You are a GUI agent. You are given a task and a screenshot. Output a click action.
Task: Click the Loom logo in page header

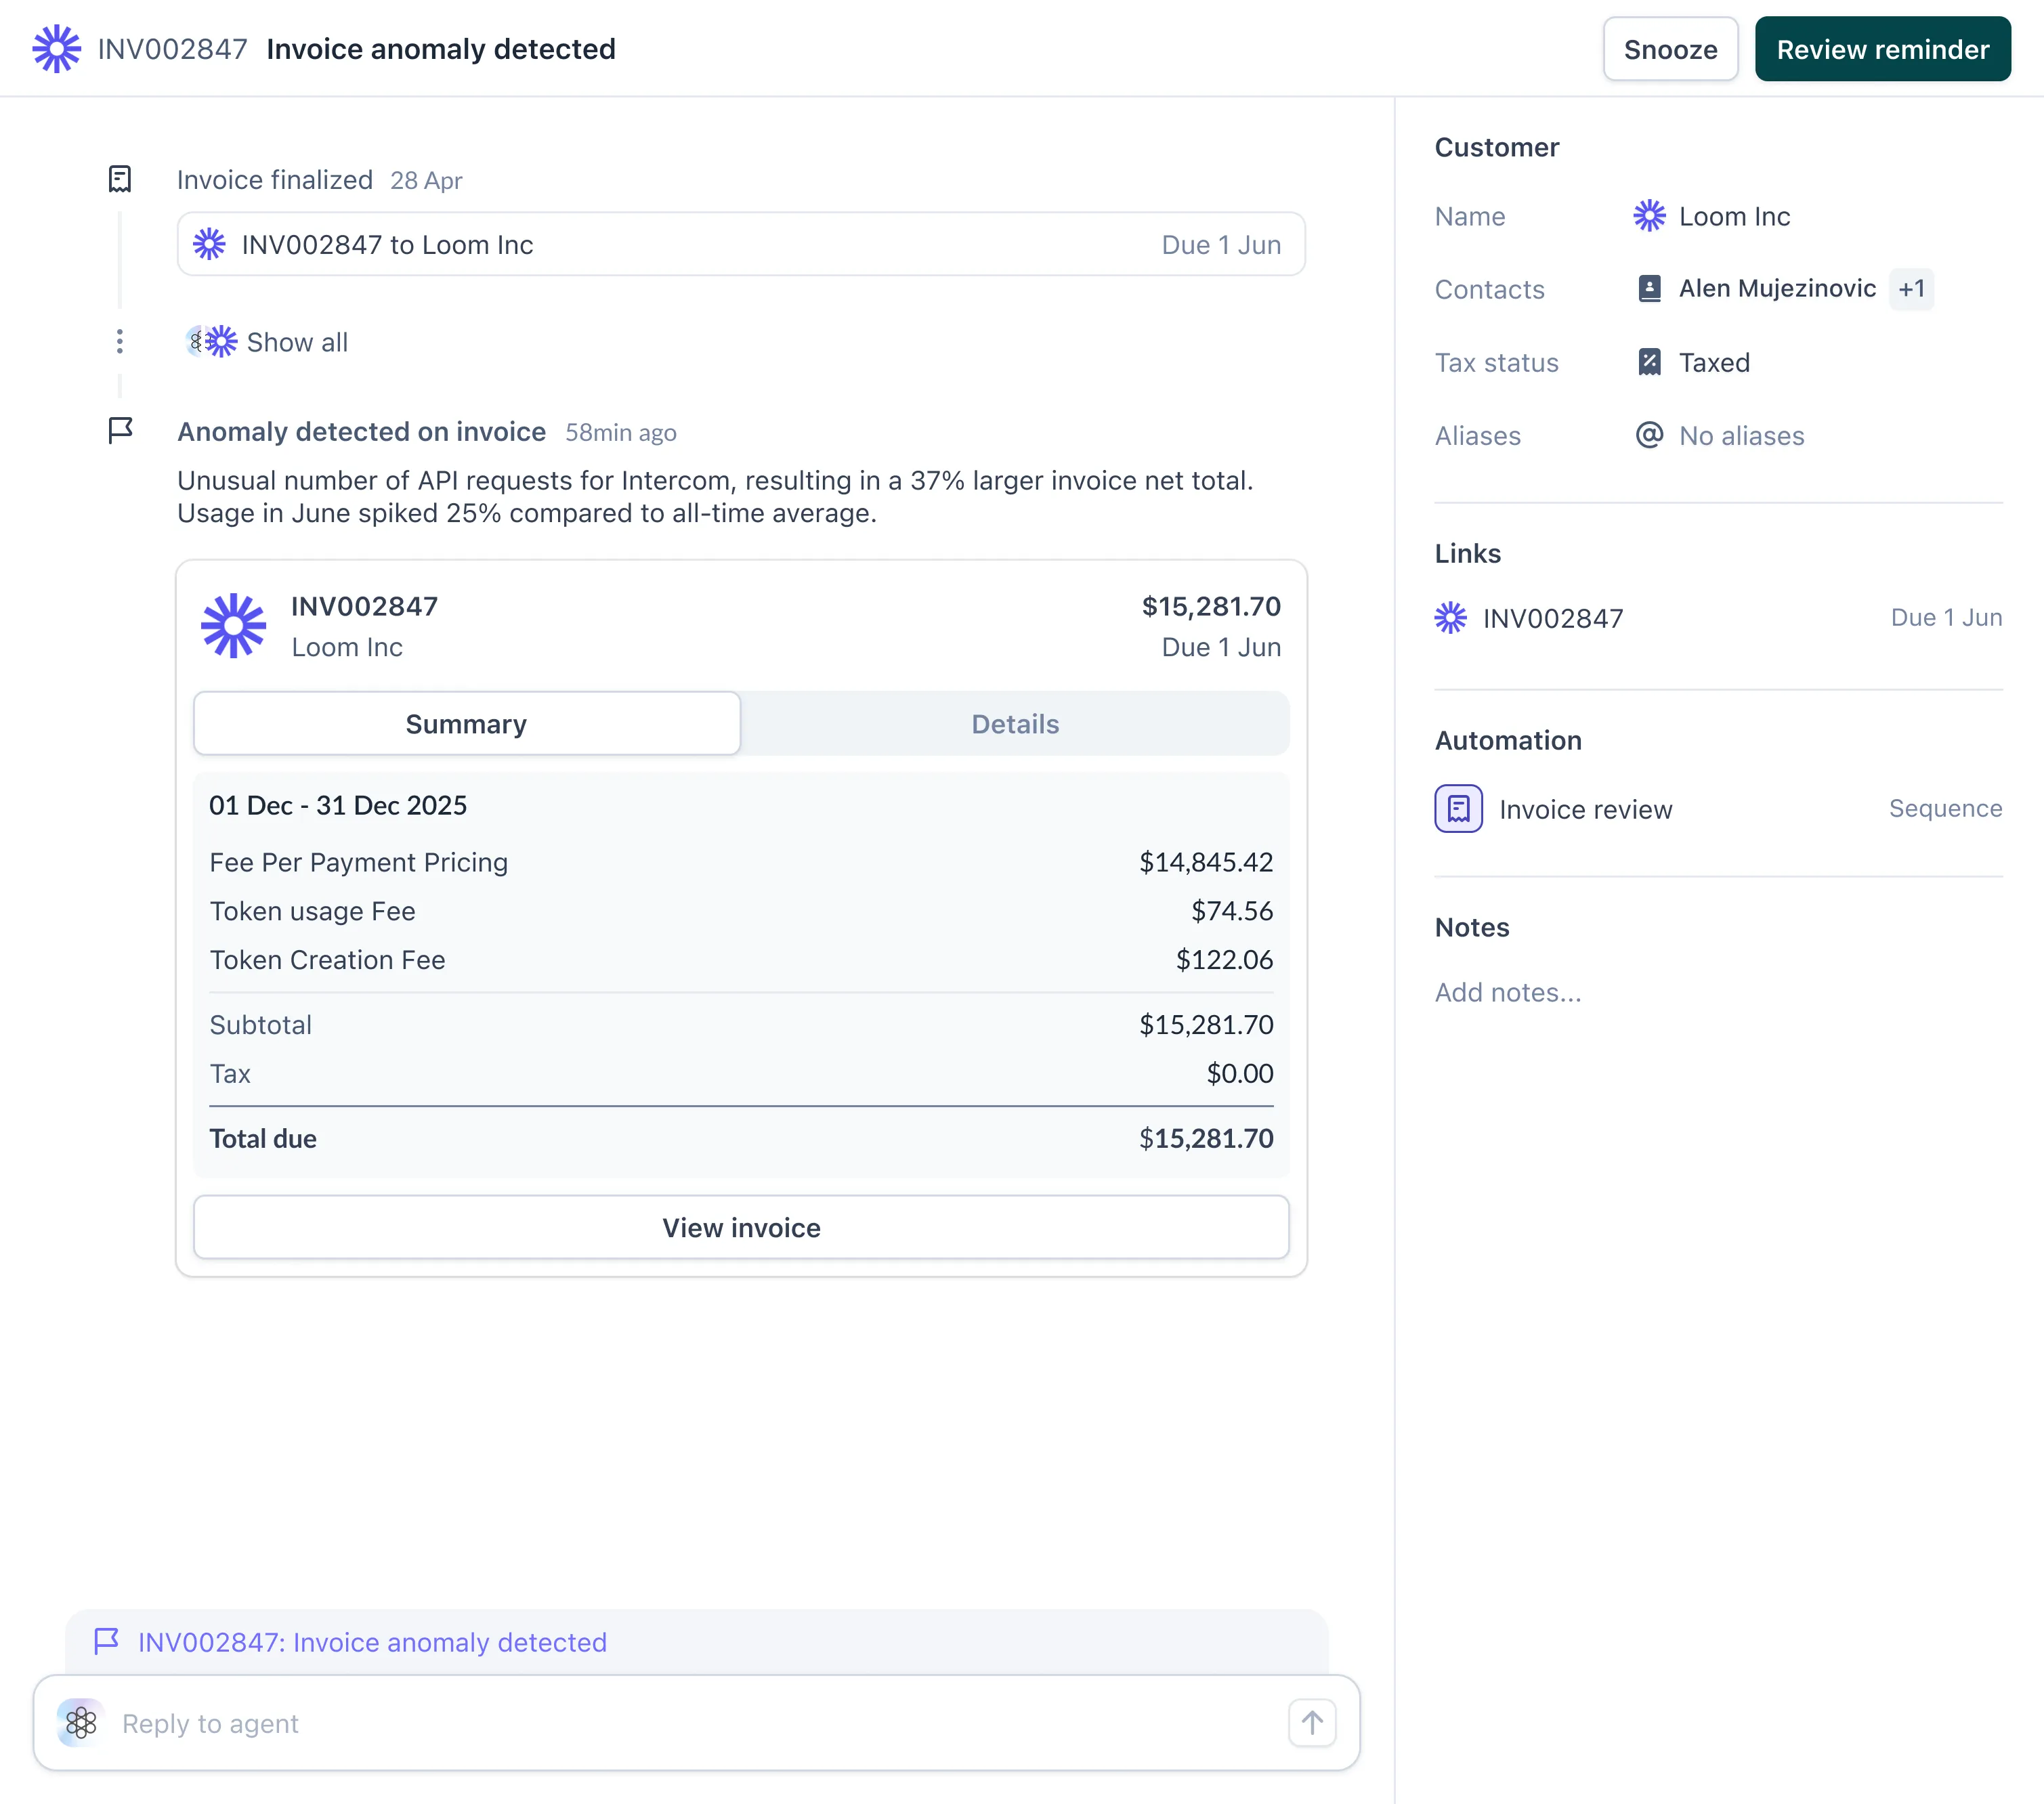pyautogui.click(x=56, y=49)
